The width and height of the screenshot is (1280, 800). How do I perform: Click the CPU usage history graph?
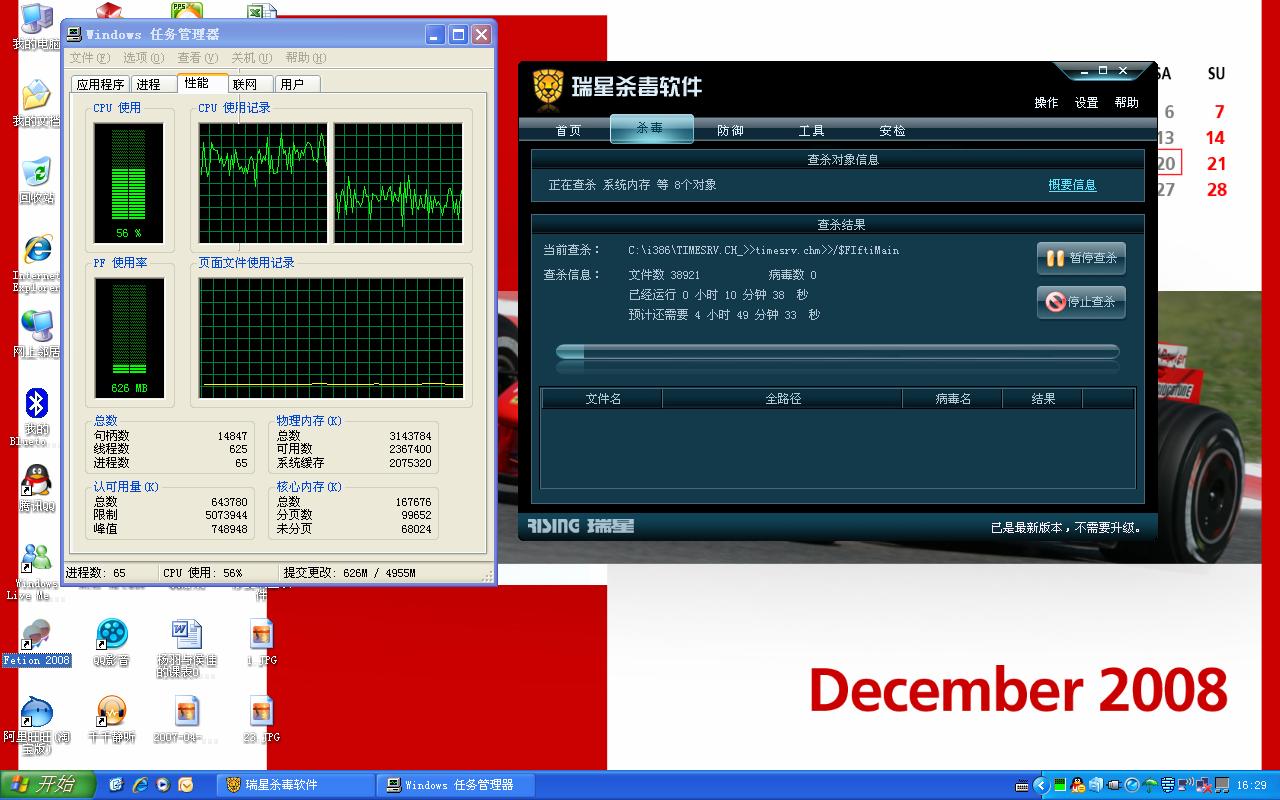coord(331,183)
